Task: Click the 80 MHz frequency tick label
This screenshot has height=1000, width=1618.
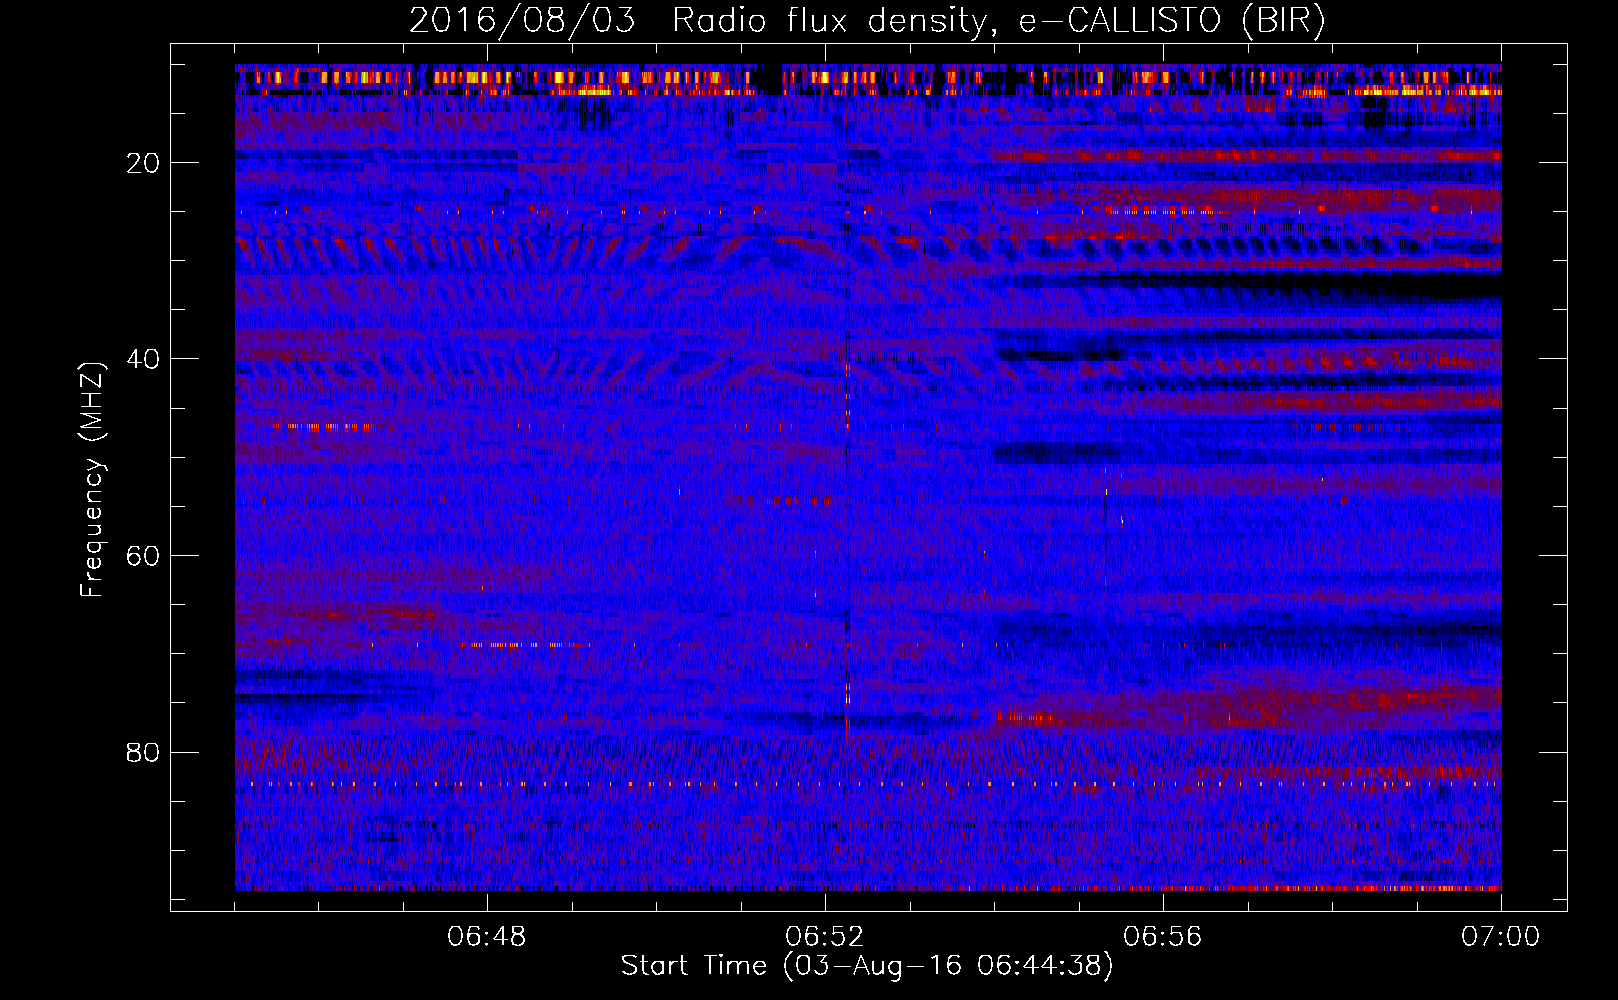Action: [144, 752]
